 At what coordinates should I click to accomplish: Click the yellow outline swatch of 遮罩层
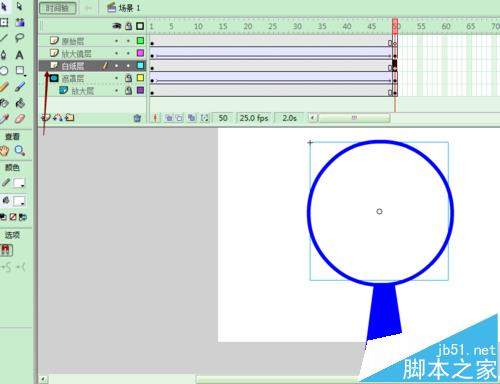140,78
